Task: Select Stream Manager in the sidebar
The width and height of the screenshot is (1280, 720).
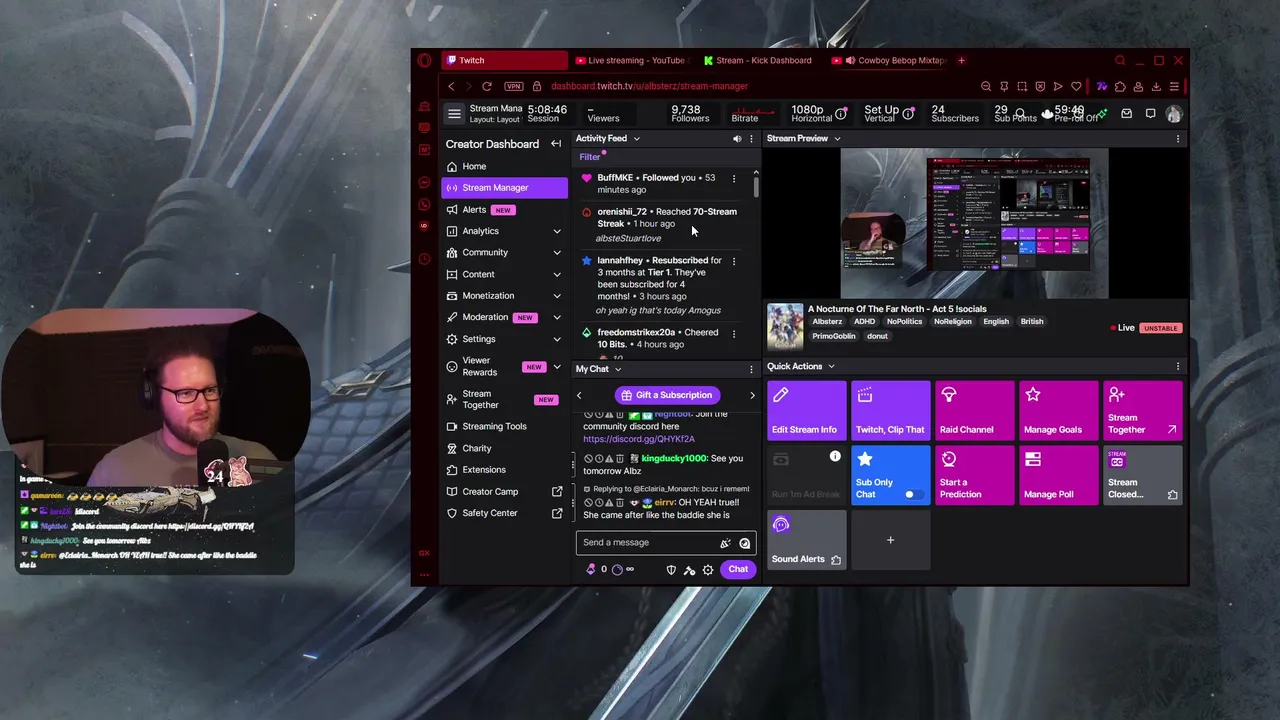Action: point(504,188)
